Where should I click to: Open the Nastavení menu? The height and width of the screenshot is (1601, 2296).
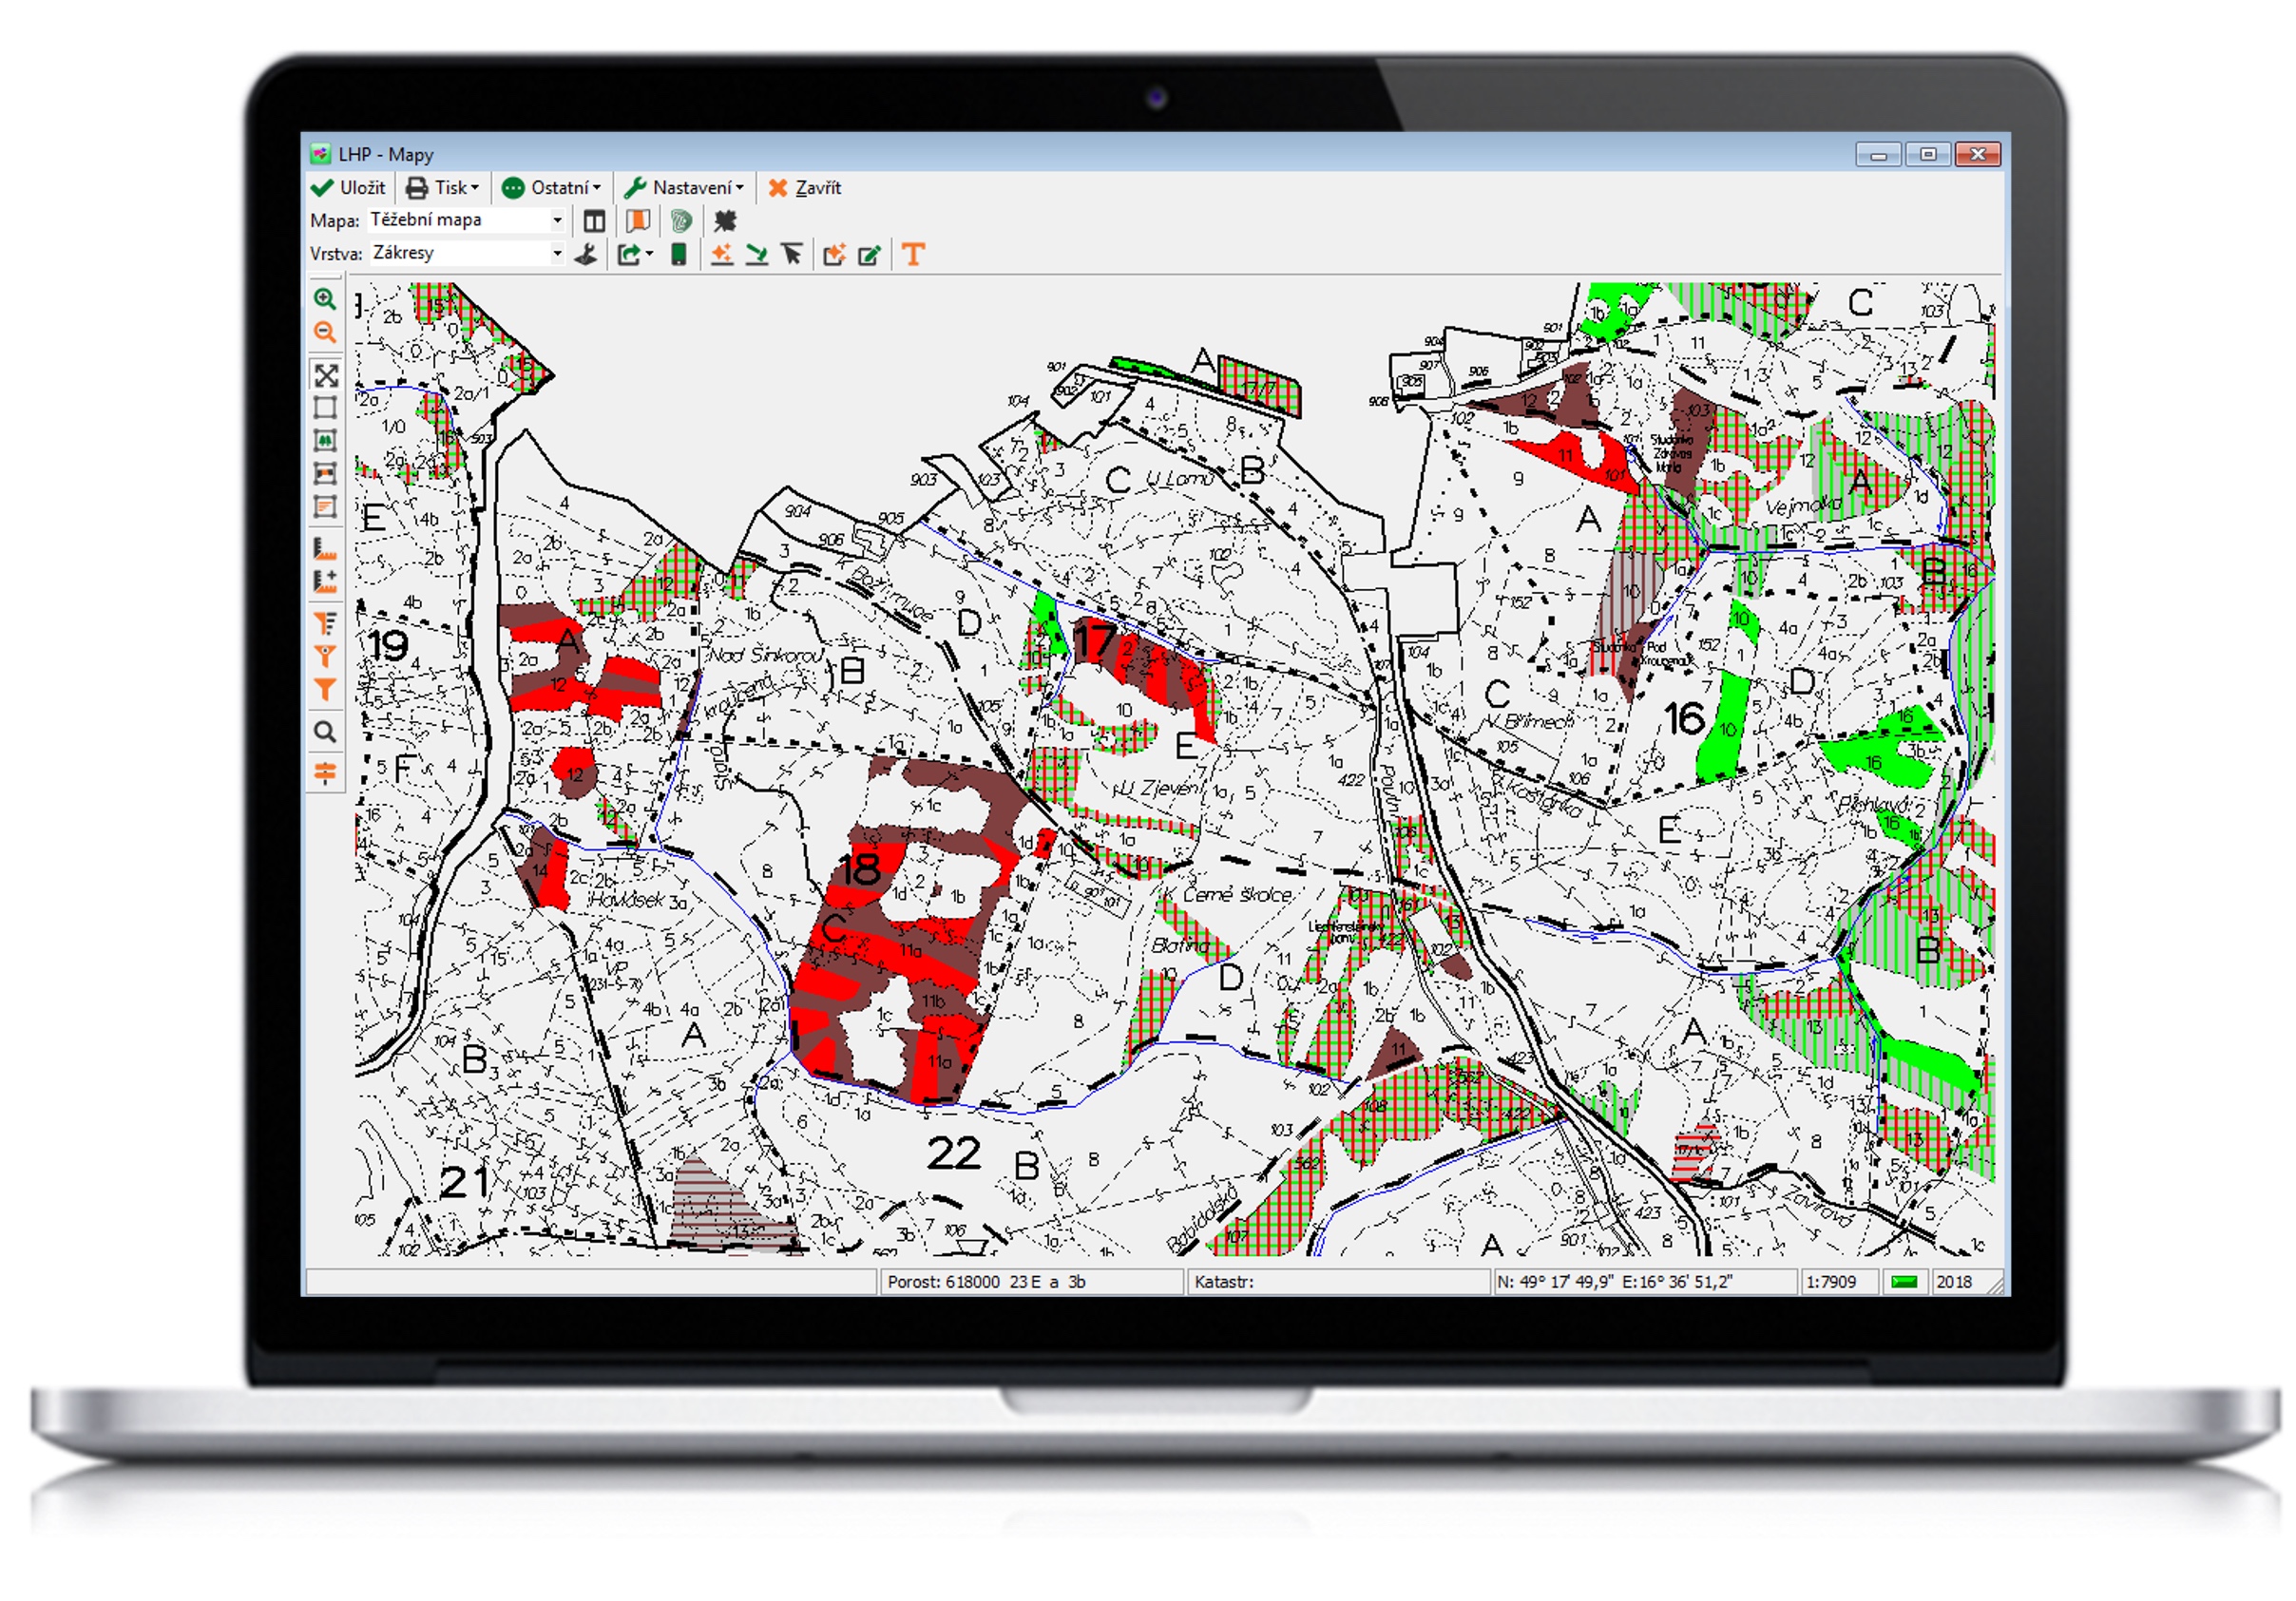pyautogui.click(x=685, y=188)
